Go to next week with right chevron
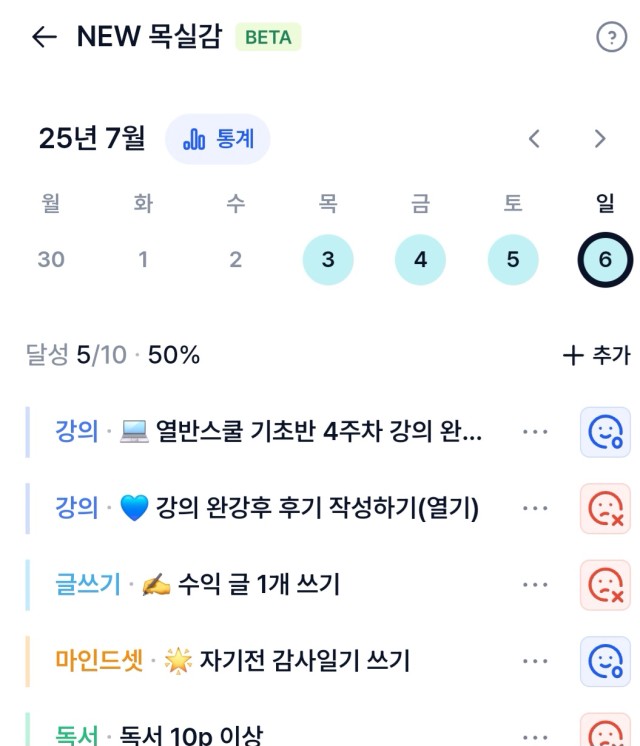This screenshot has height=746, width=640. click(600, 139)
